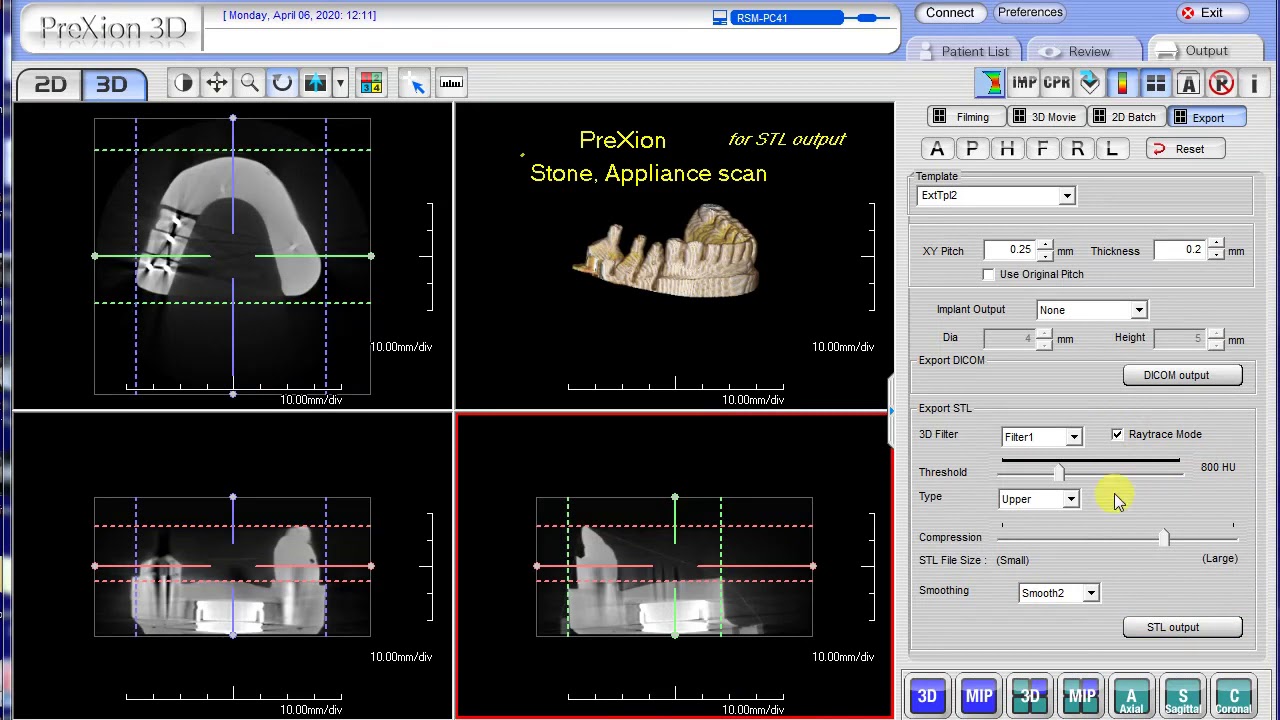Set Posterior view with P button

tap(972, 149)
